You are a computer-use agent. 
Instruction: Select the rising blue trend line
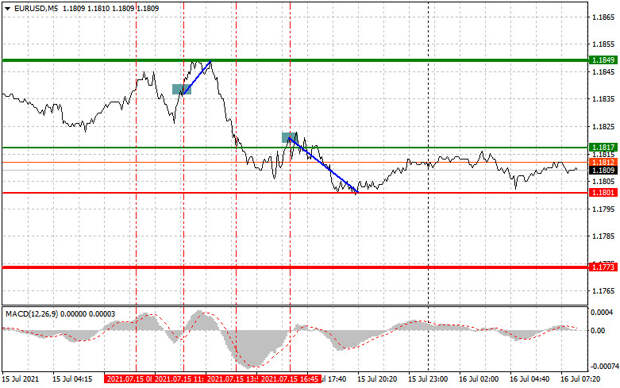[197, 77]
